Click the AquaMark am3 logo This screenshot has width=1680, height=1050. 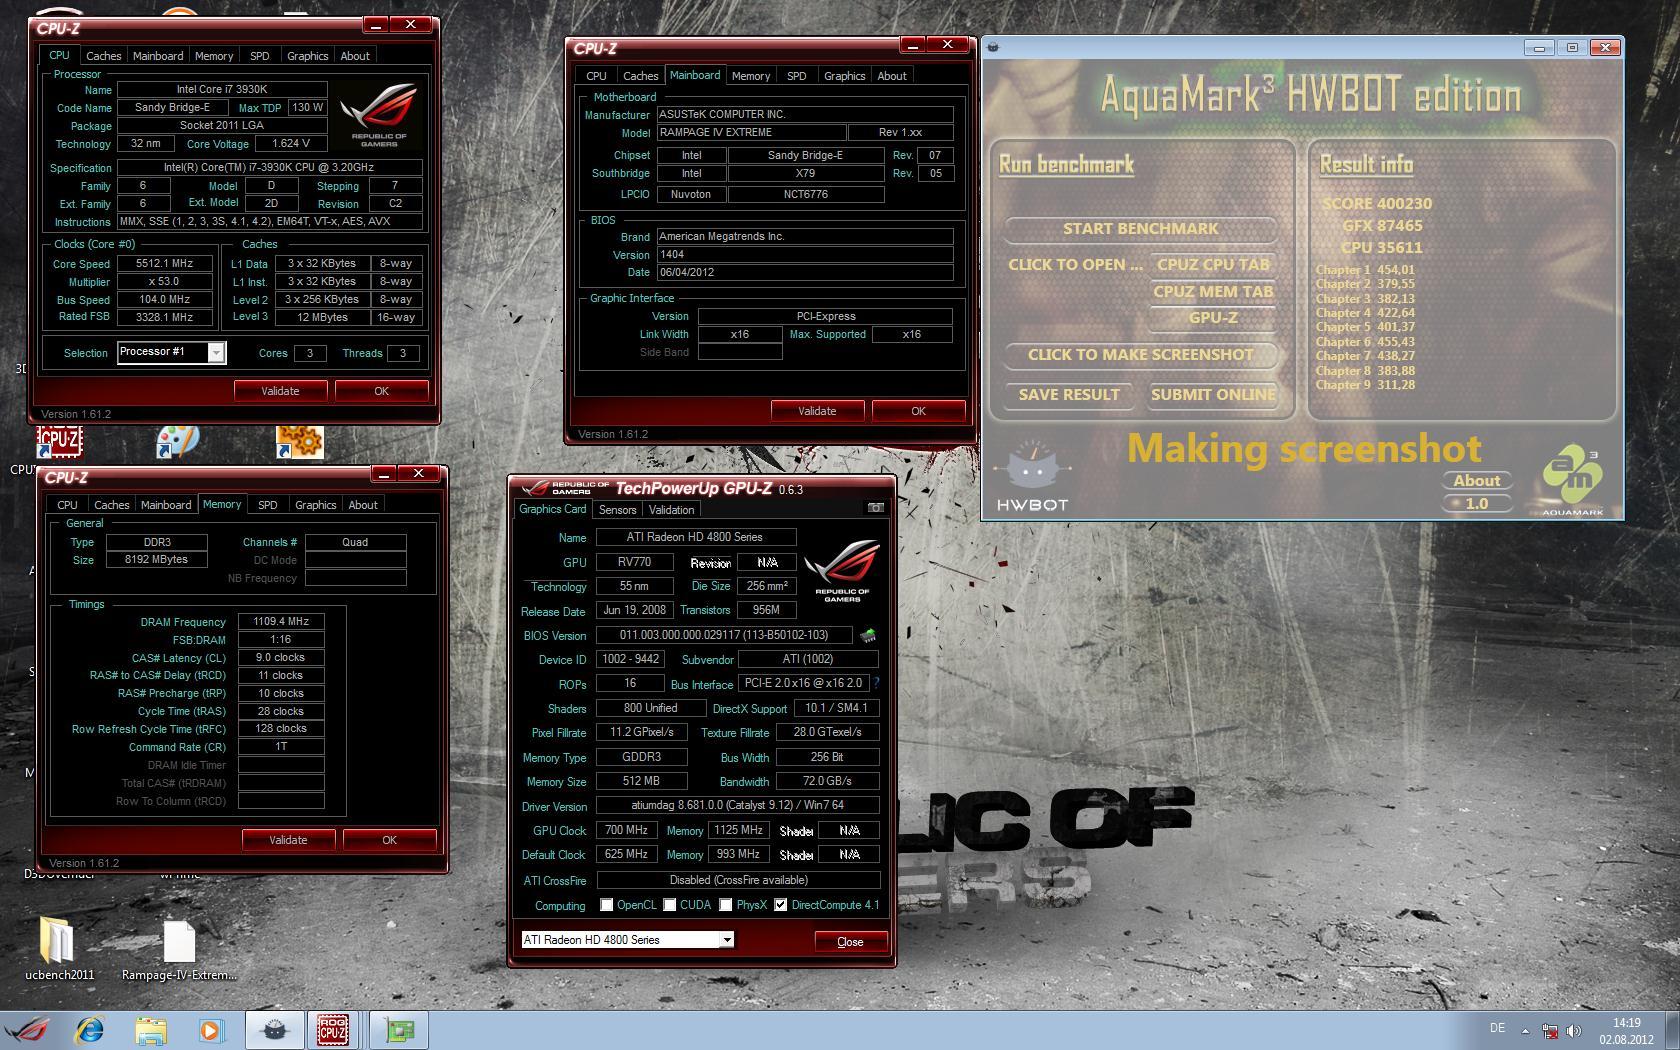1572,479
